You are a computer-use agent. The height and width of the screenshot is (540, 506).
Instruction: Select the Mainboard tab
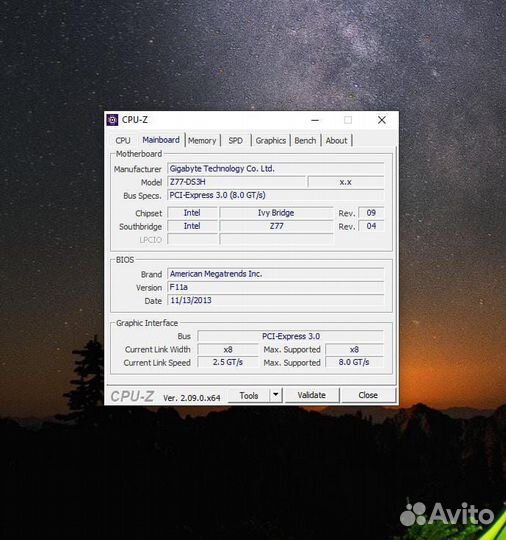(x=161, y=140)
